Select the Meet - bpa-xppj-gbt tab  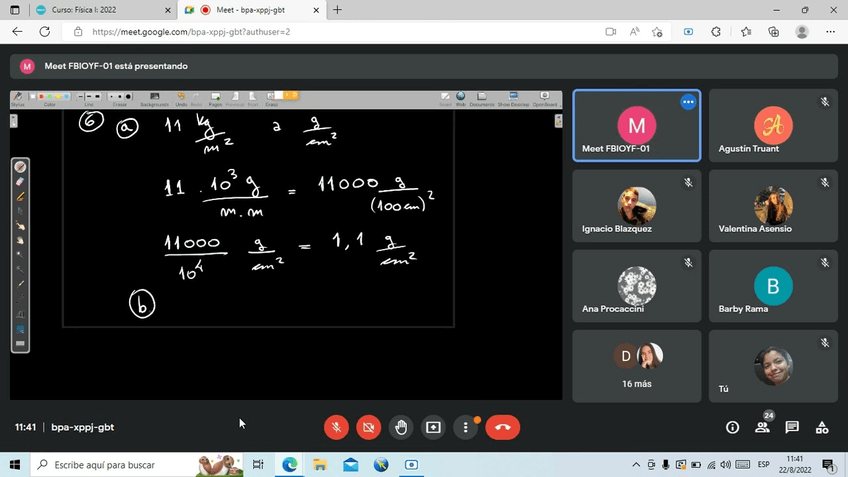click(253, 10)
